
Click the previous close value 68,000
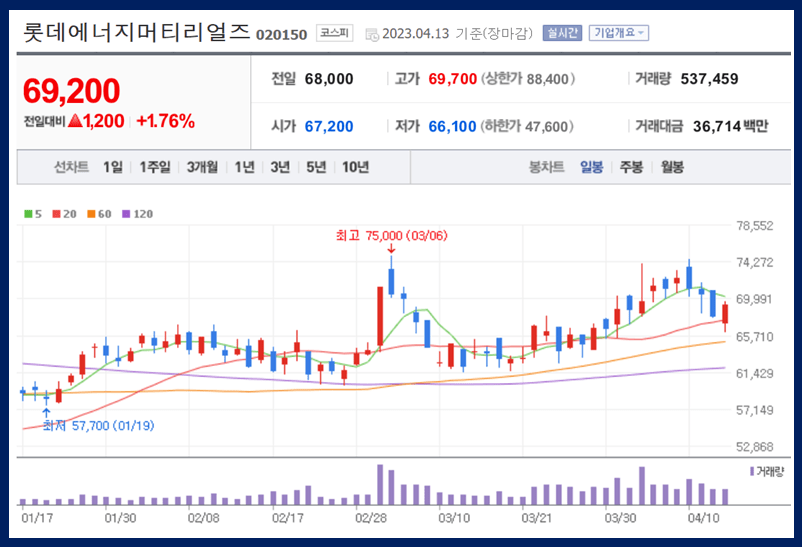(329, 79)
